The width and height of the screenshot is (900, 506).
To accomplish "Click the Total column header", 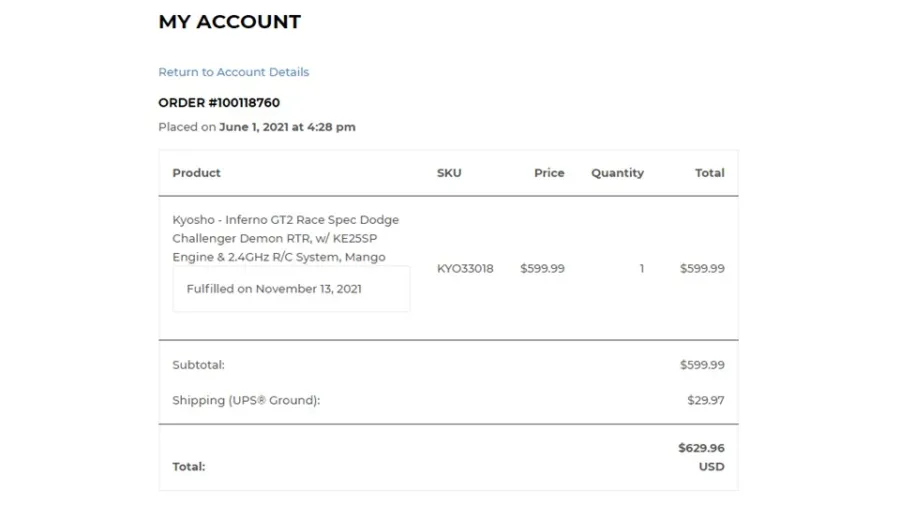I will [709, 173].
